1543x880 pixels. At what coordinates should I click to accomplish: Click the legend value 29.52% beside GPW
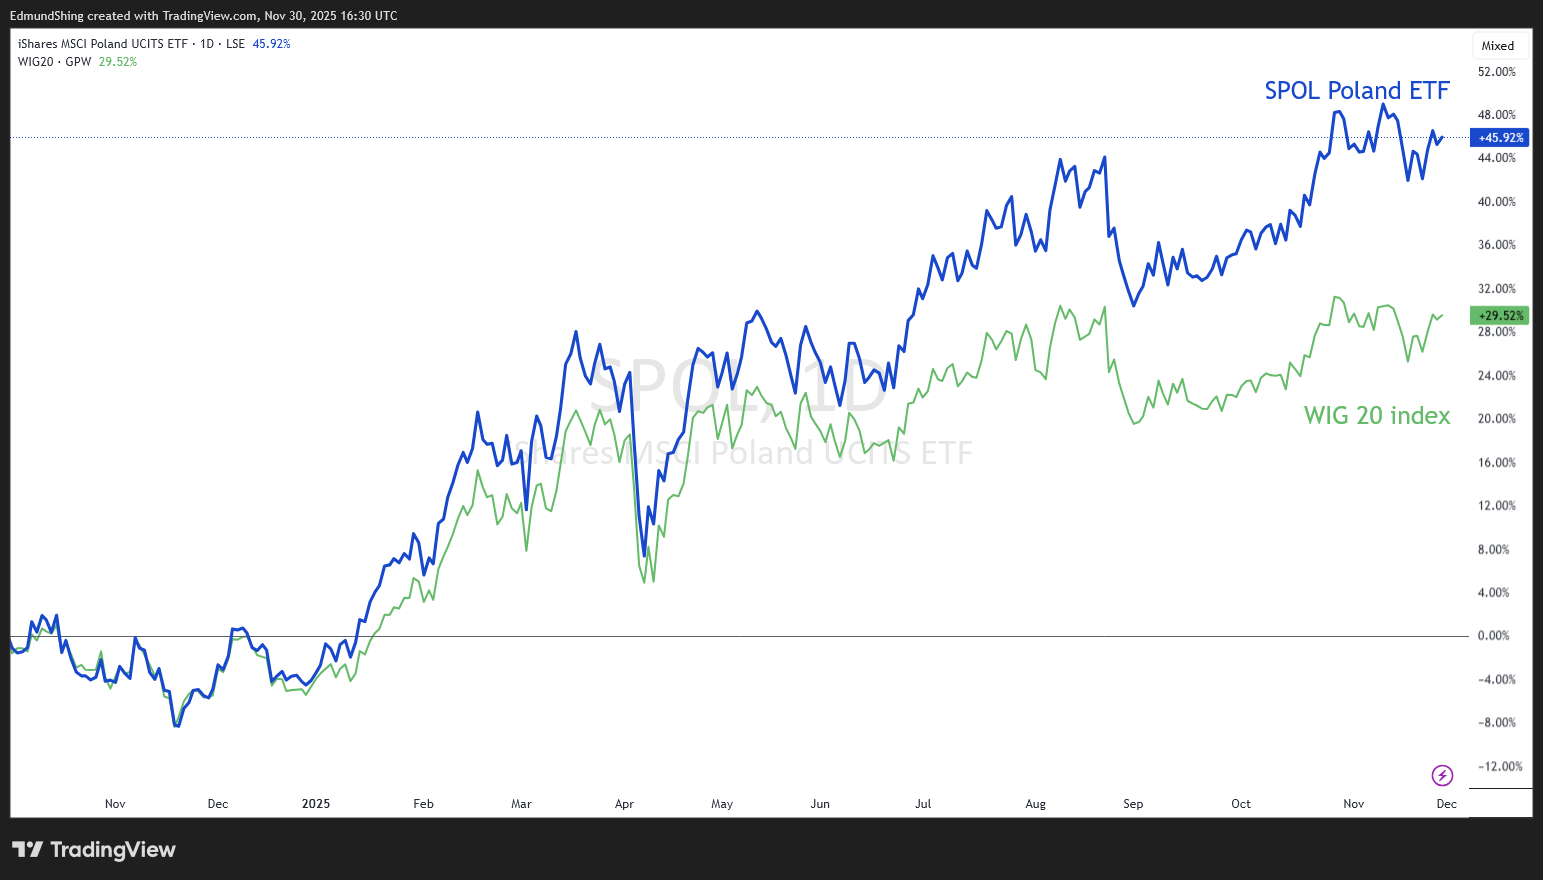pyautogui.click(x=118, y=62)
